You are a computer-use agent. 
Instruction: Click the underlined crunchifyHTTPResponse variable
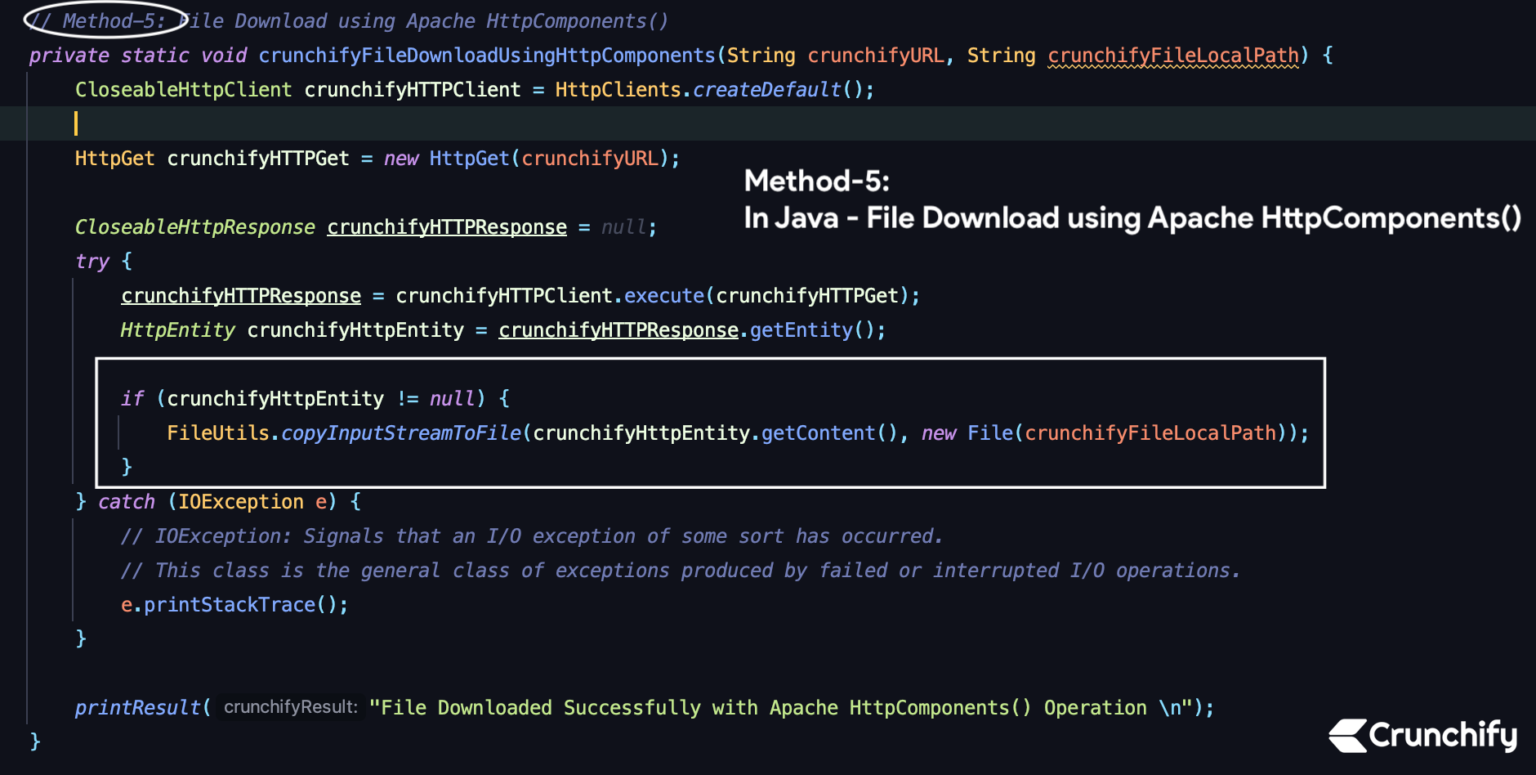[x=446, y=227]
